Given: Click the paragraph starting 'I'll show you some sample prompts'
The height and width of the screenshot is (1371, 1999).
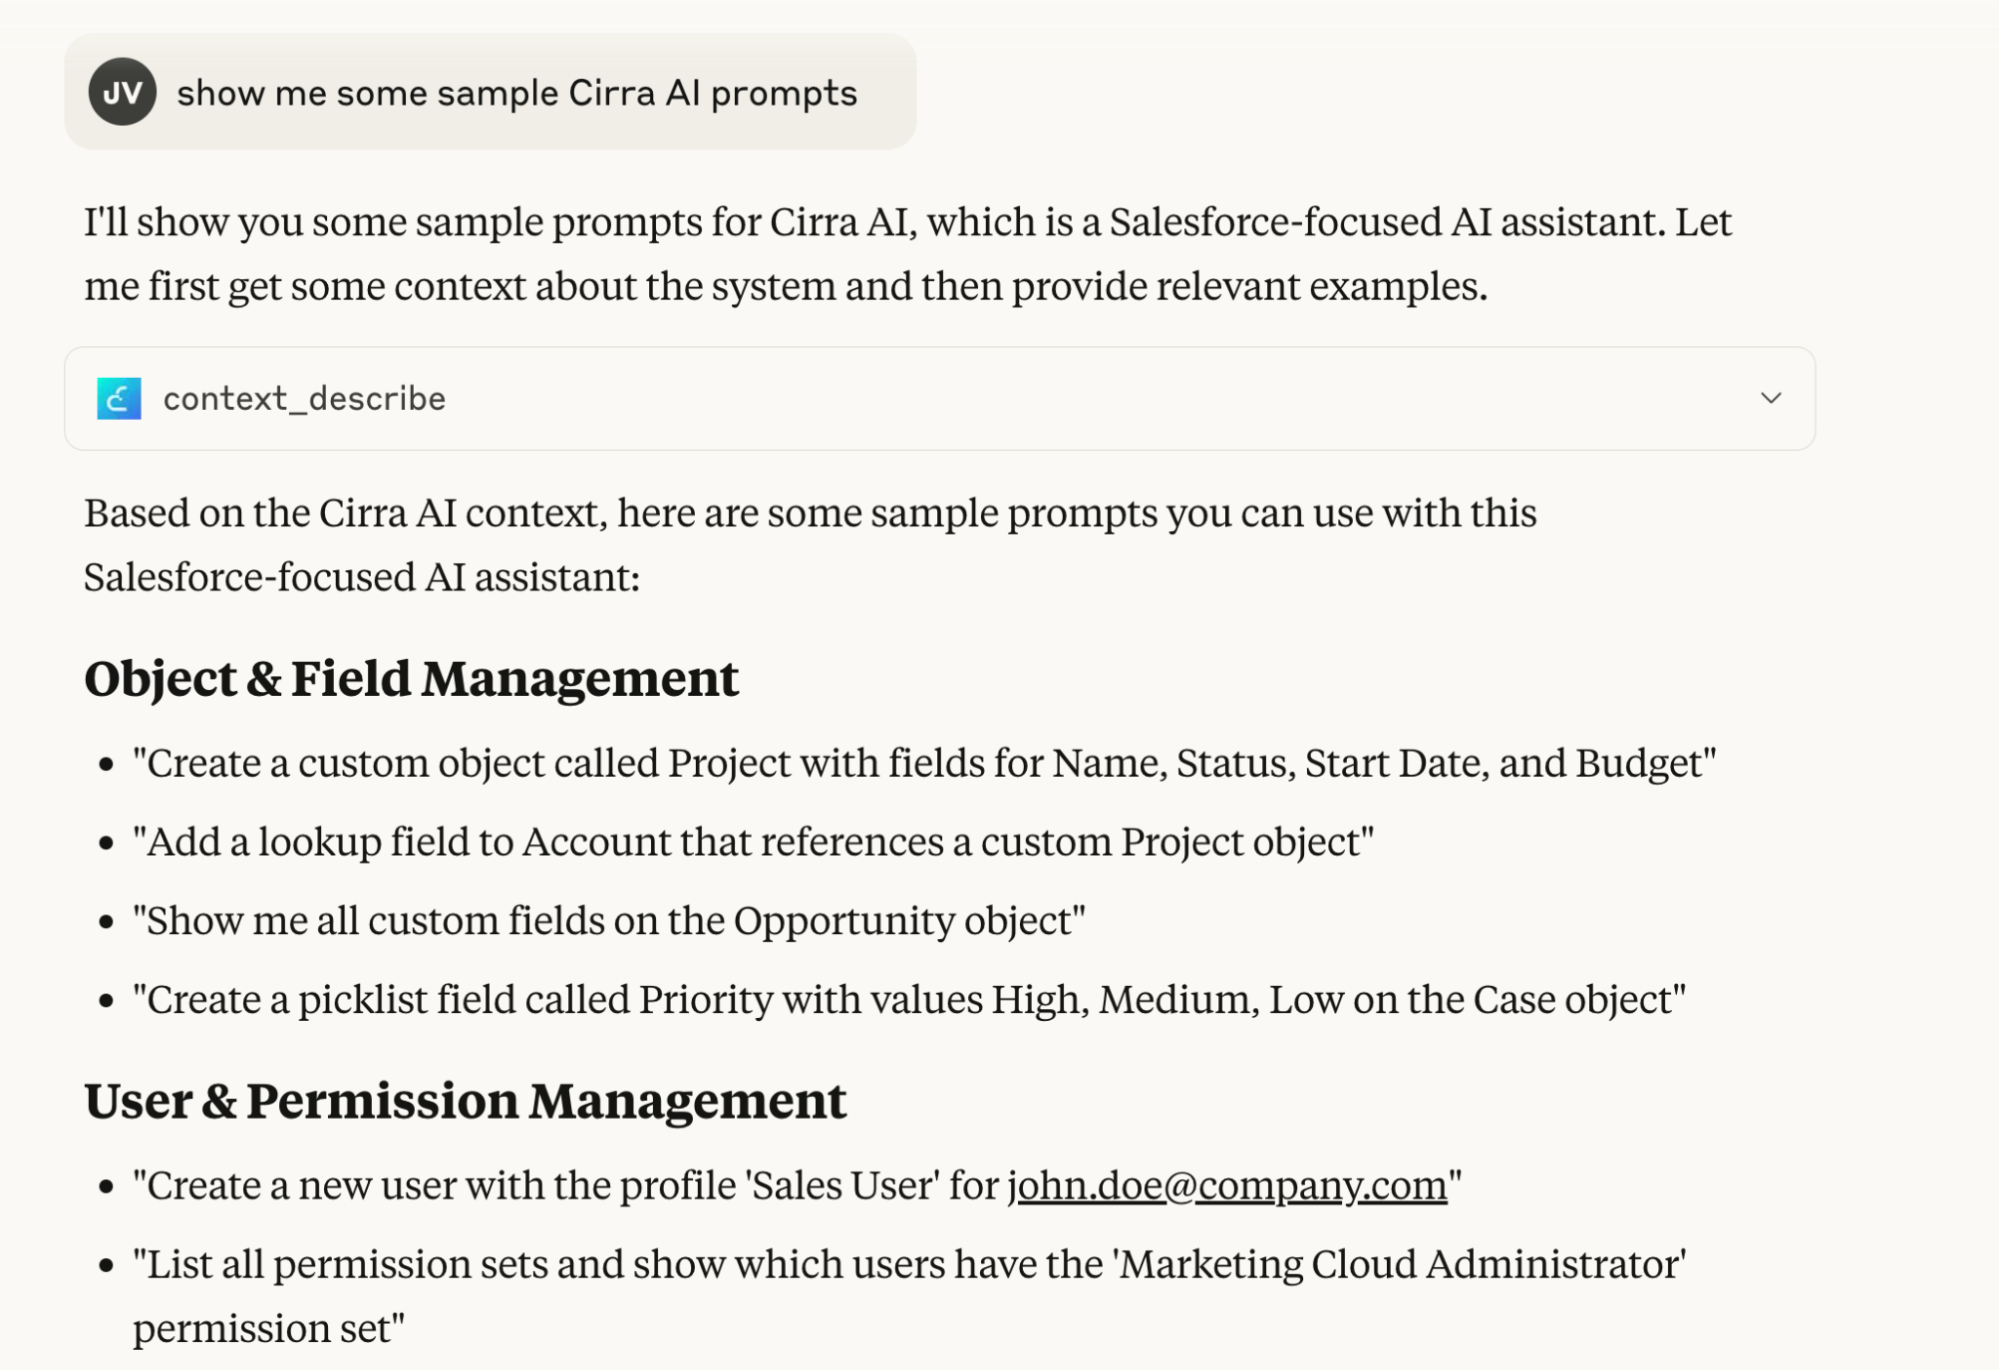Looking at the screenshot, I should pos(906,253).
